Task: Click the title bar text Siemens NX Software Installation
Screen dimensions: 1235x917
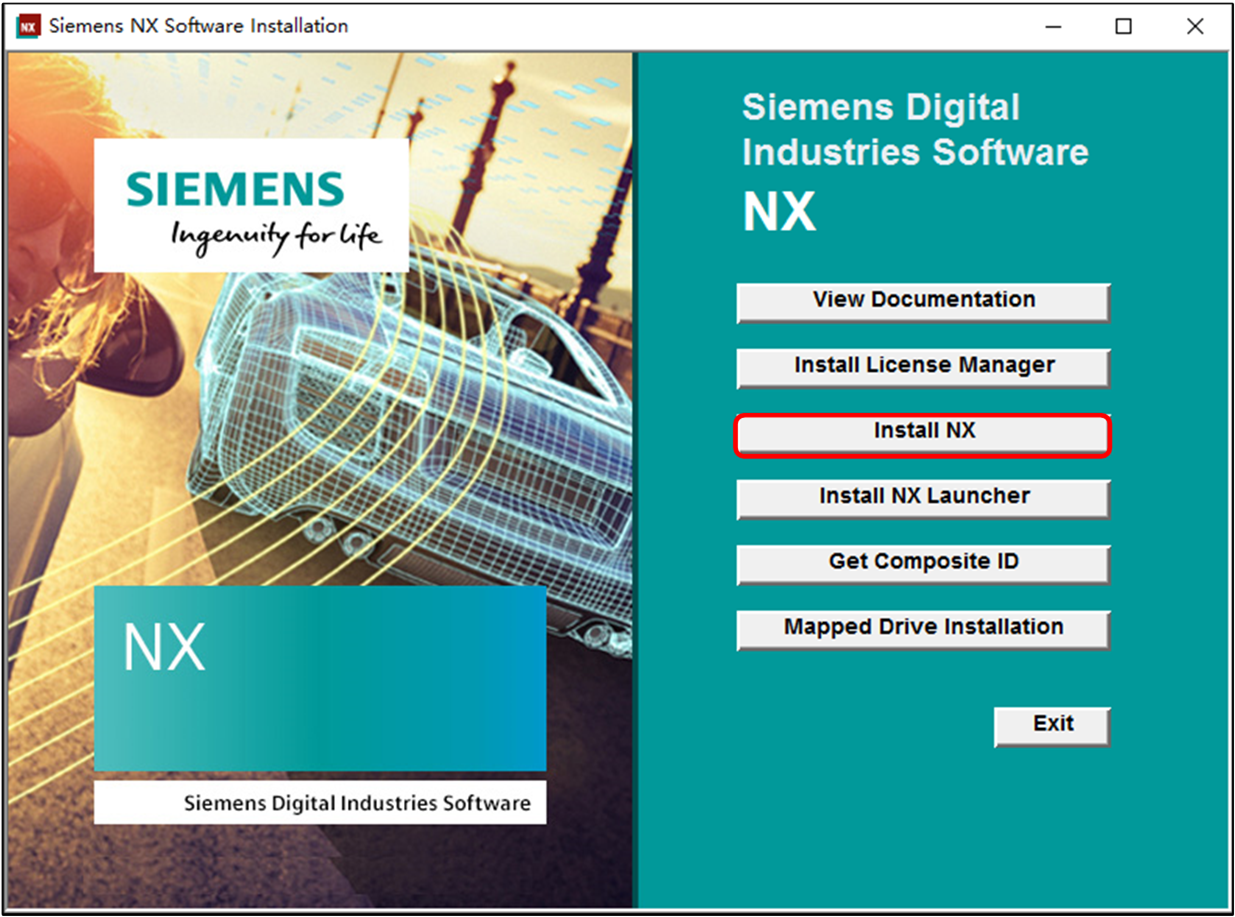Action: (196, 26)
